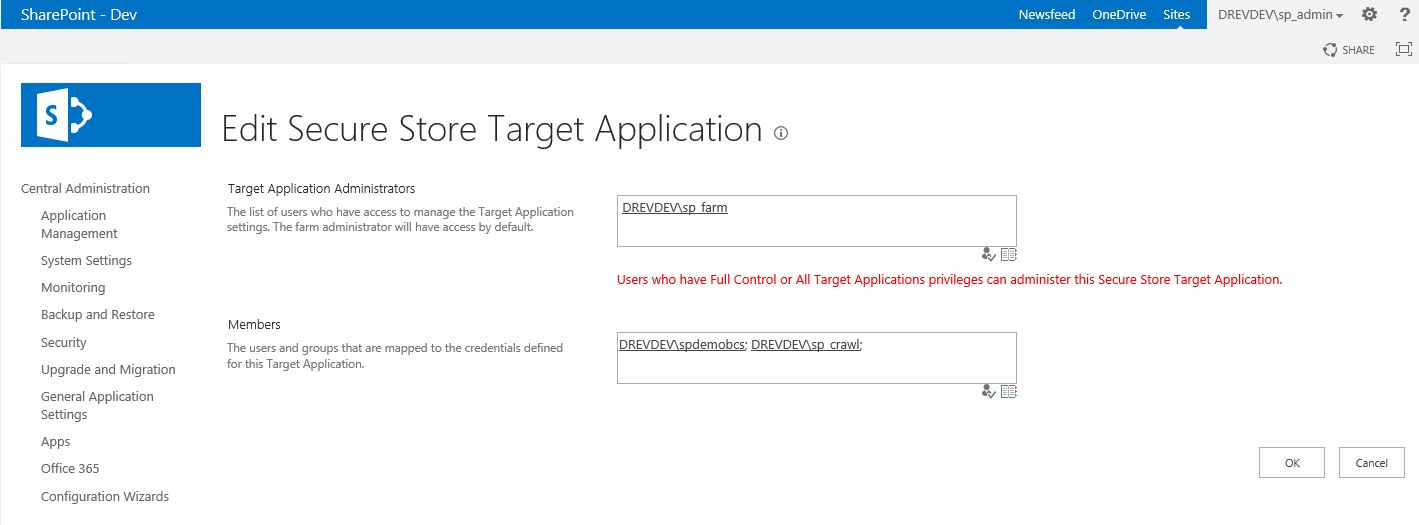Open System Settings section
Screen dimensions: 1419x525
click(x=86, y=260)
